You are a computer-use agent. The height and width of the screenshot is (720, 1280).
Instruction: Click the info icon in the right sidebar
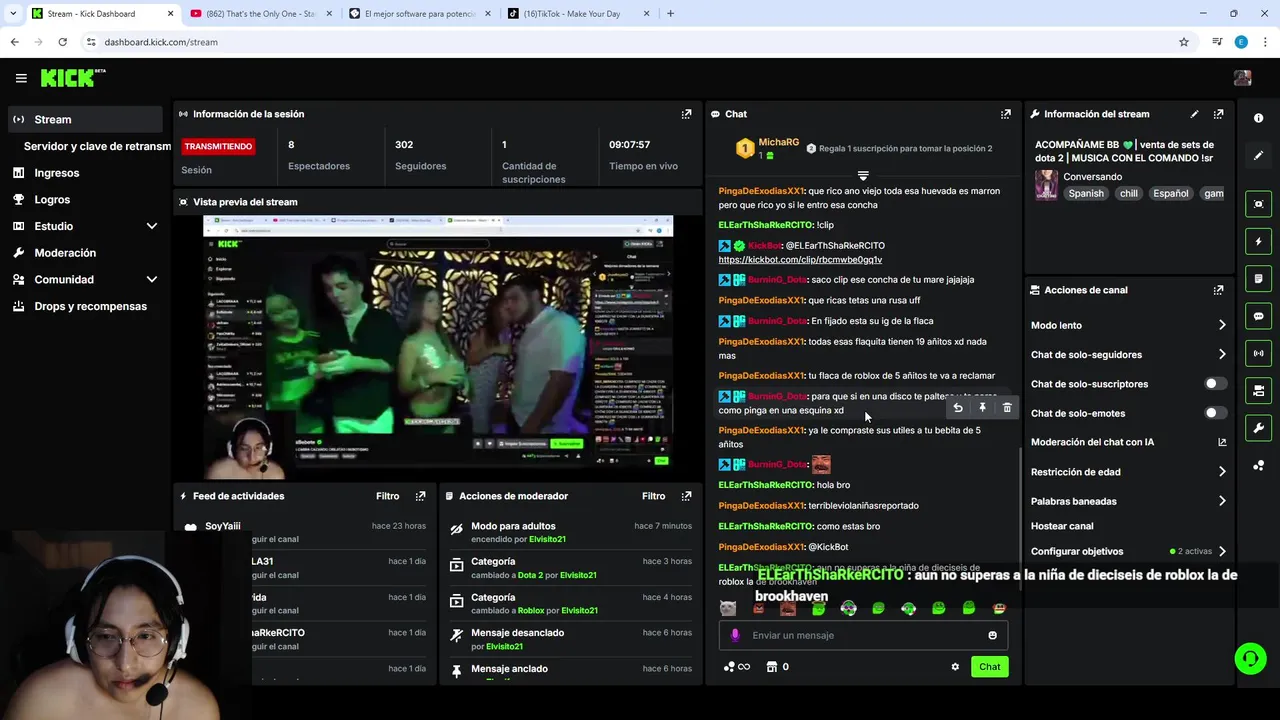[1258, 118]
